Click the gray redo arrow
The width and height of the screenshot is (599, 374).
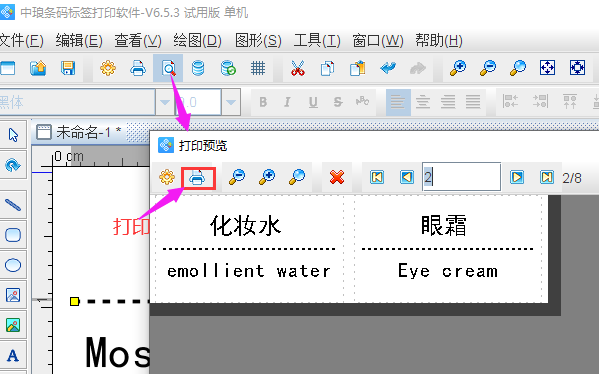(418, 68)
